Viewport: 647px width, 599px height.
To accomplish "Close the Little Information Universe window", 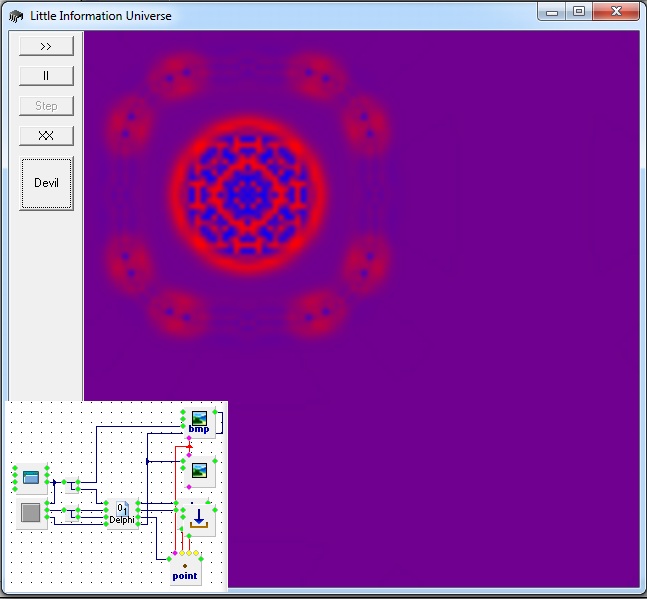I will click(x=615, y=12).
